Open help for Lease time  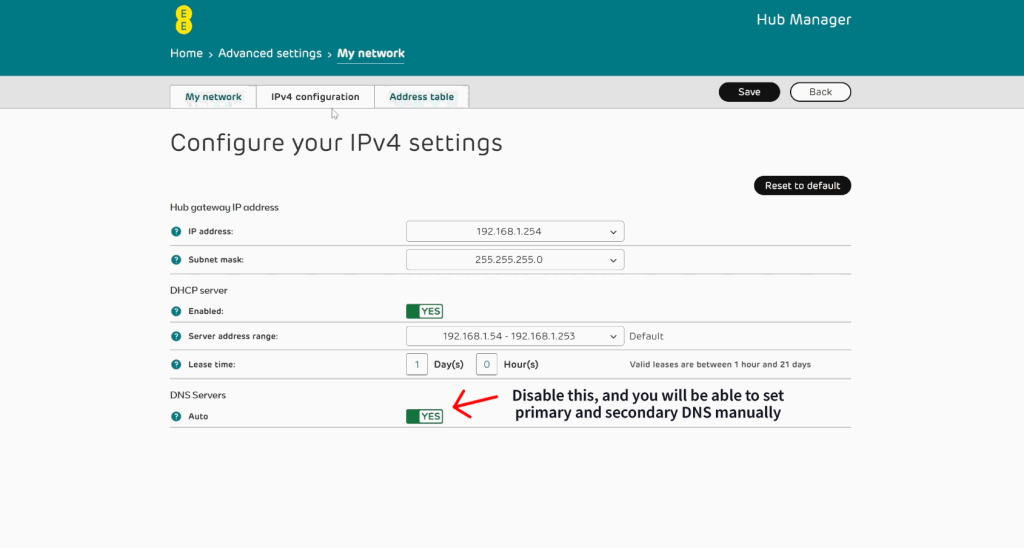176,364
